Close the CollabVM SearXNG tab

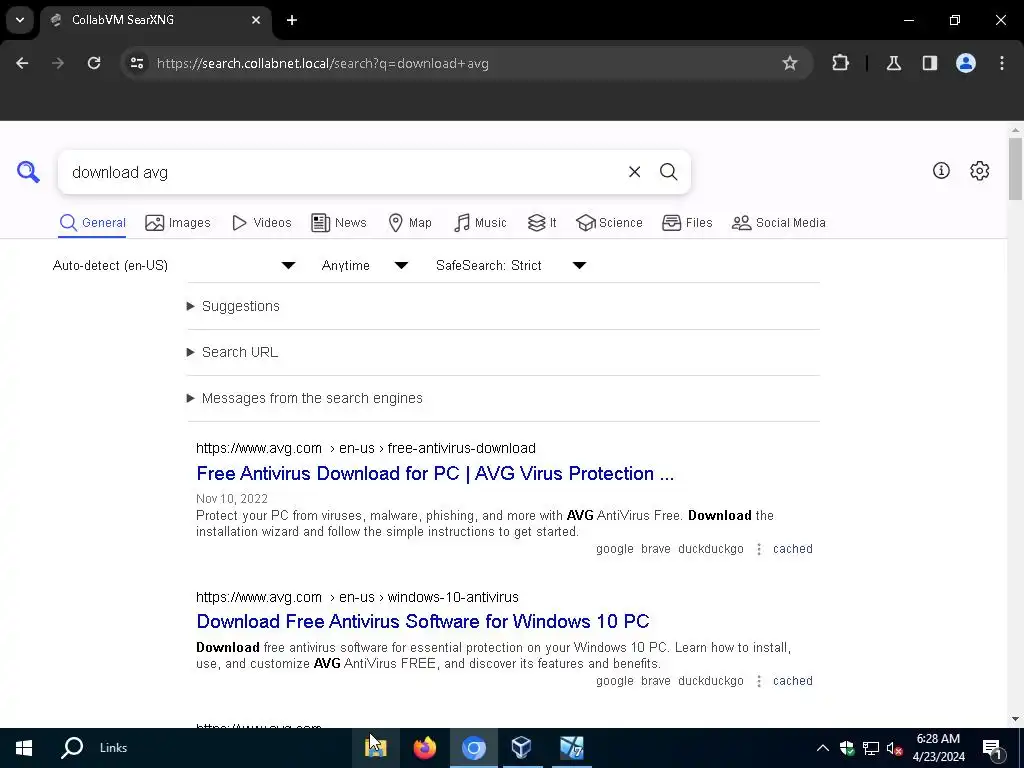pos(256,20)
